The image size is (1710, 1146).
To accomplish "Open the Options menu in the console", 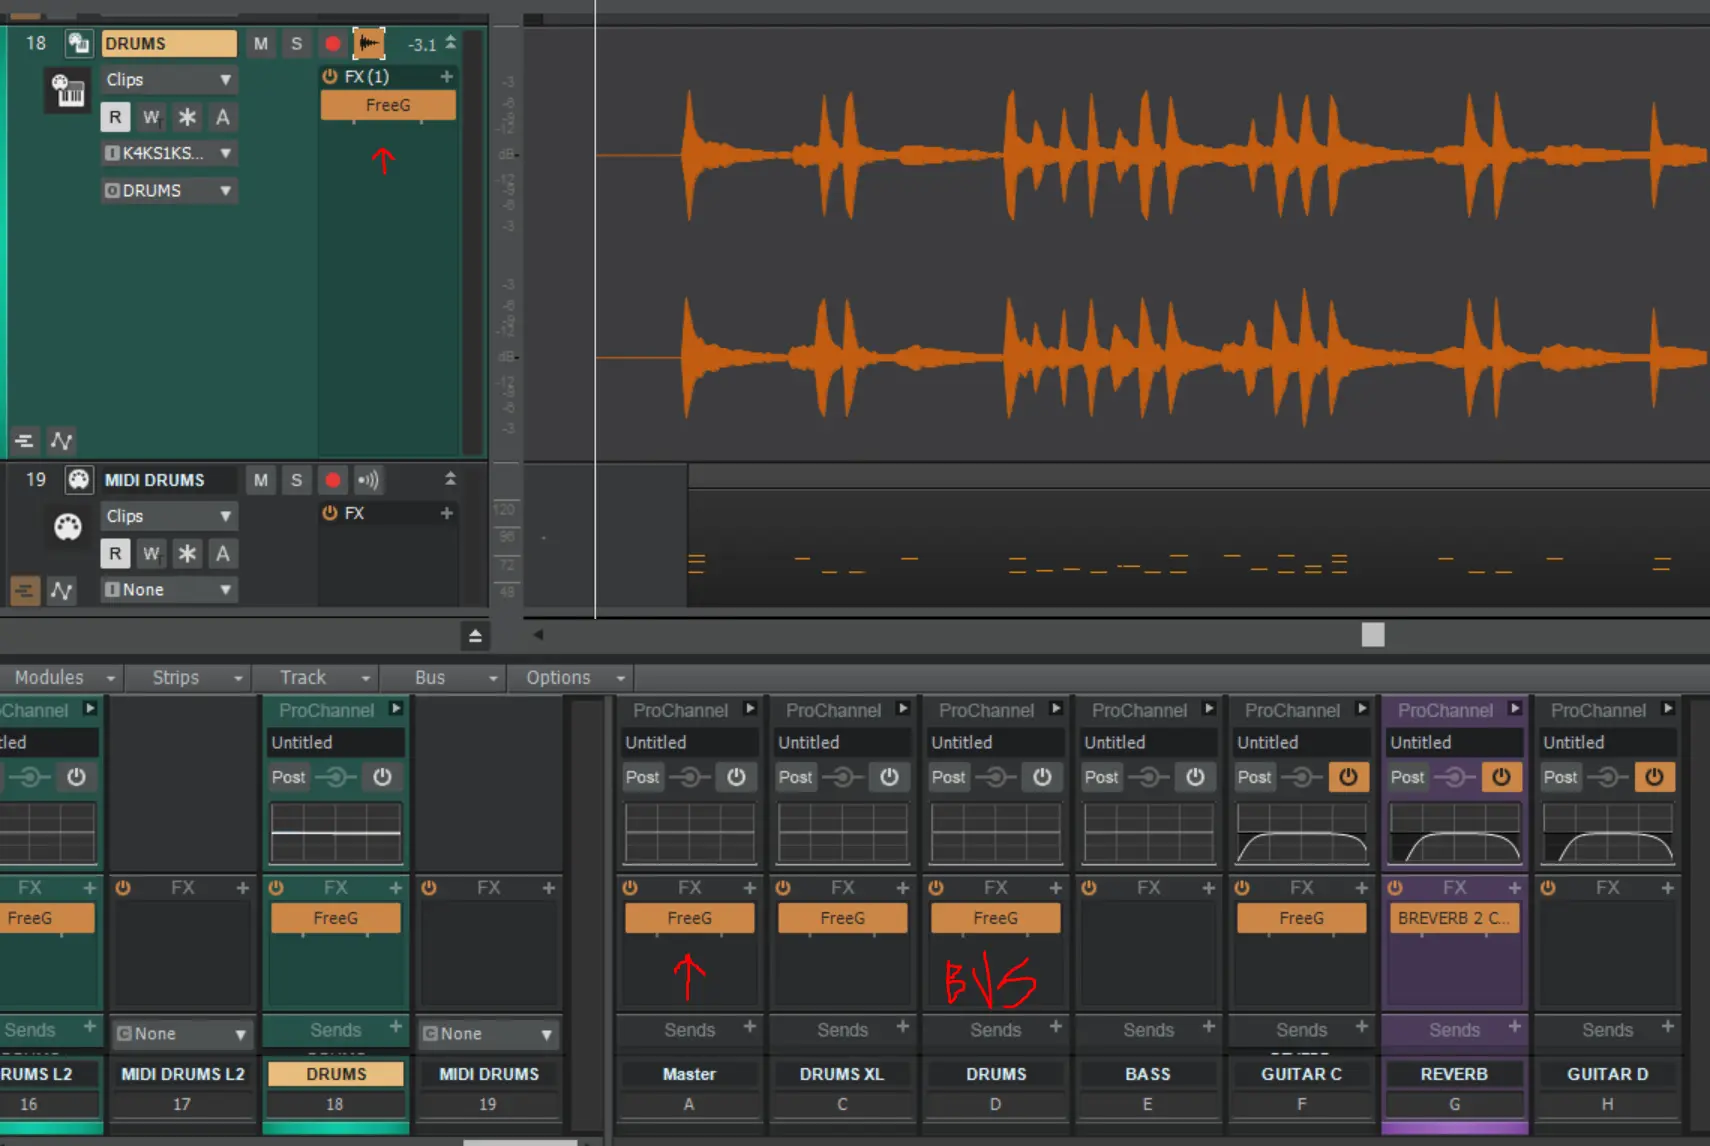I will click(570, 677).
